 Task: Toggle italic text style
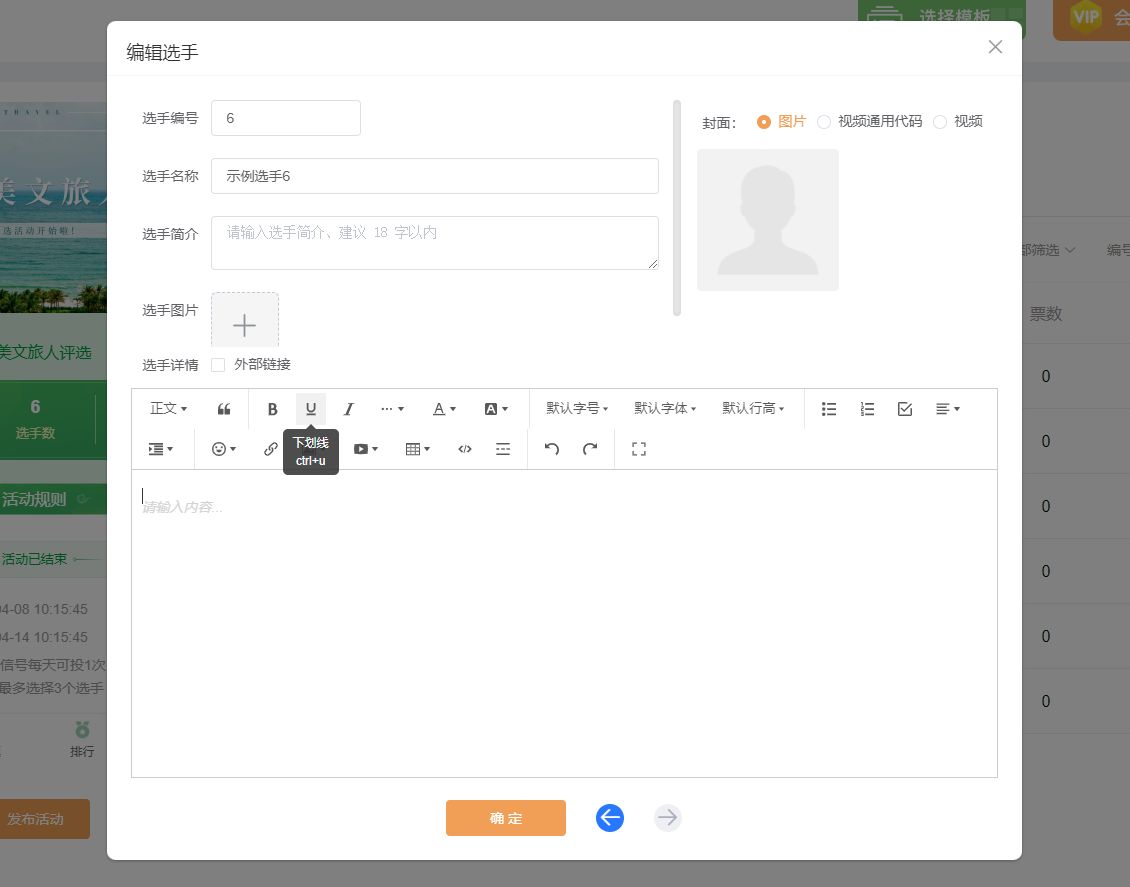(x=349, y=409)
